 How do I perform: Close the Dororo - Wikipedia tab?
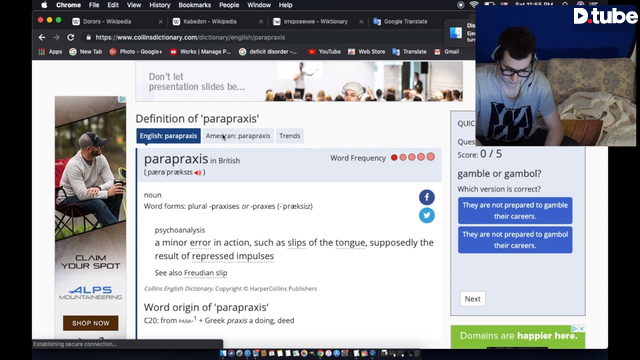[160, 22]
